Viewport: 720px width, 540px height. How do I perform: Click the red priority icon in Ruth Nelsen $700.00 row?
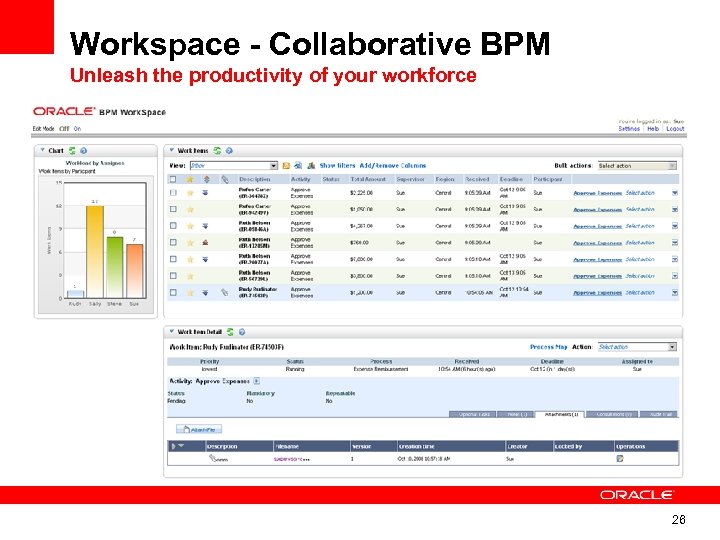pos(205,242)
